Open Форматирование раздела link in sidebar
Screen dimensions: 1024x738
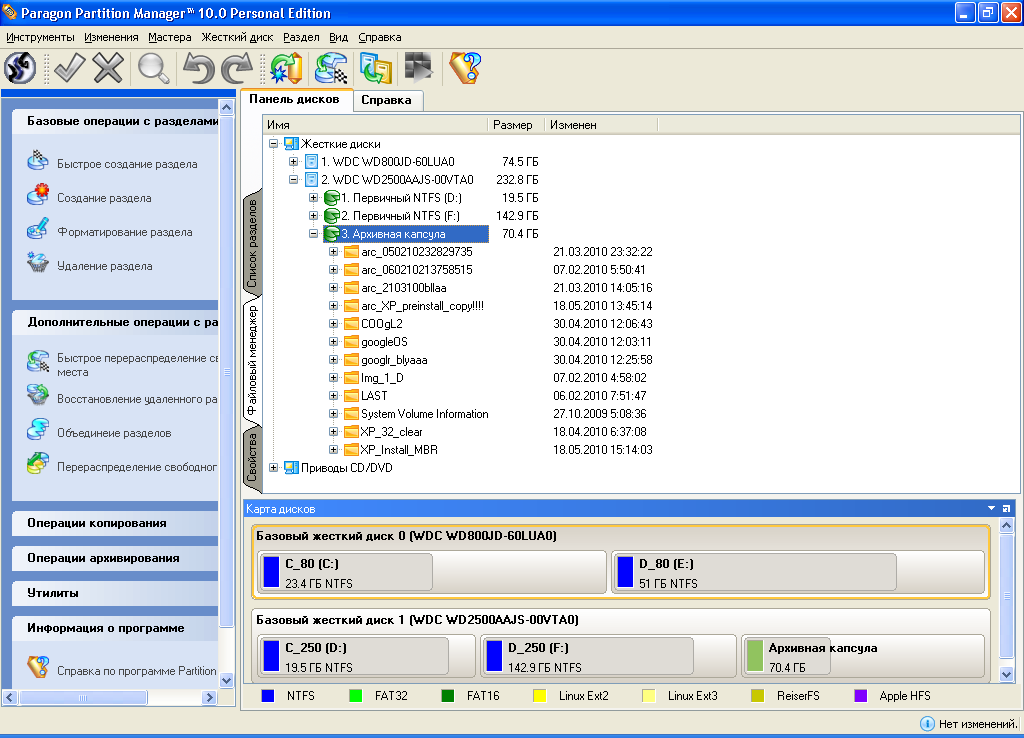coord(124,232)
